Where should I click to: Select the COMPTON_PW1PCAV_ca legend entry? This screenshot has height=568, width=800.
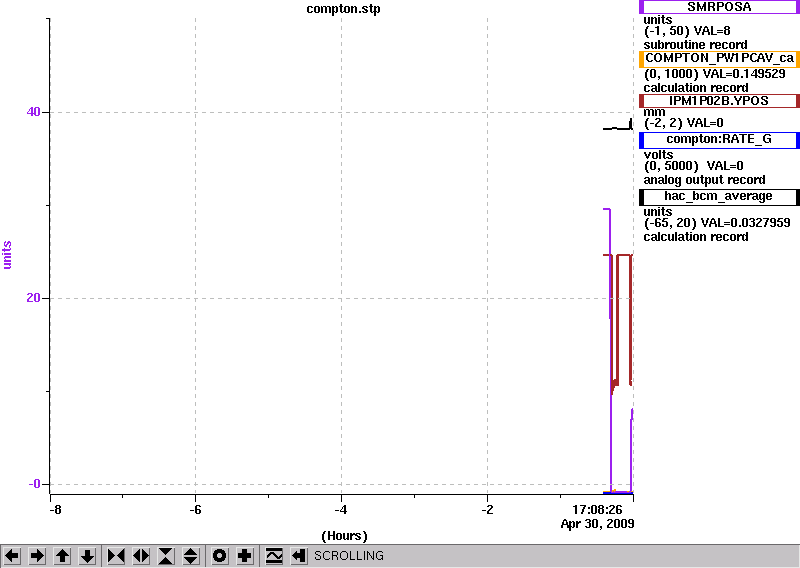(x=719, y=59)
